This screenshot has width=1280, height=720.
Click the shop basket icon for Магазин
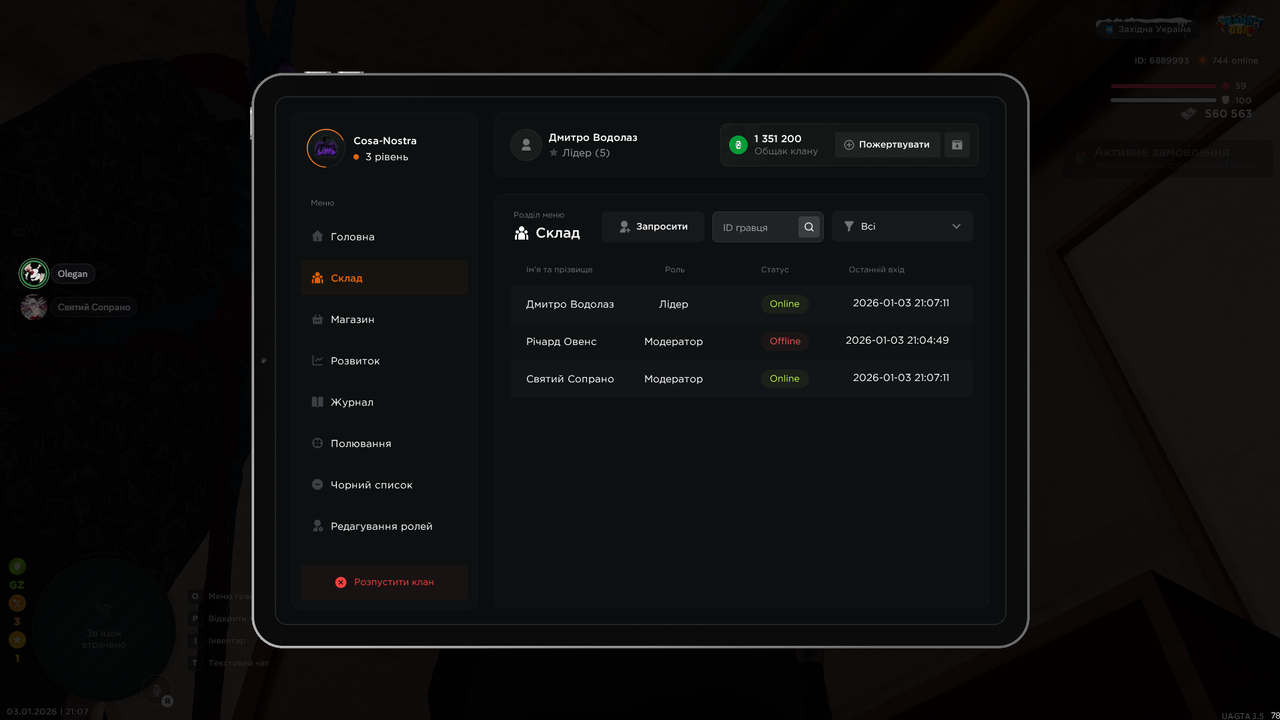click(317, 319)
